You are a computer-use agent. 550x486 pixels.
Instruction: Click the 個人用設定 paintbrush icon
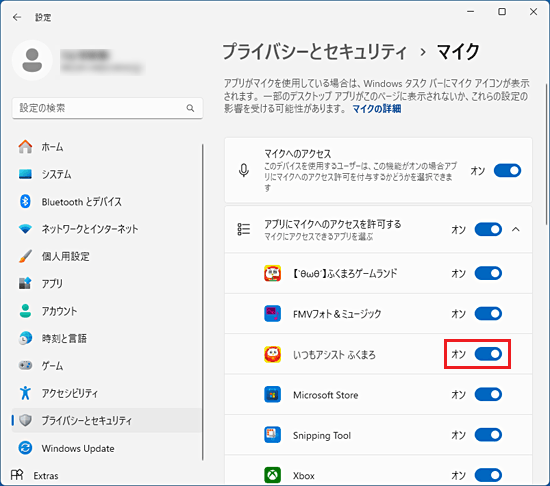pyautogui.click(x=25, y=256)
